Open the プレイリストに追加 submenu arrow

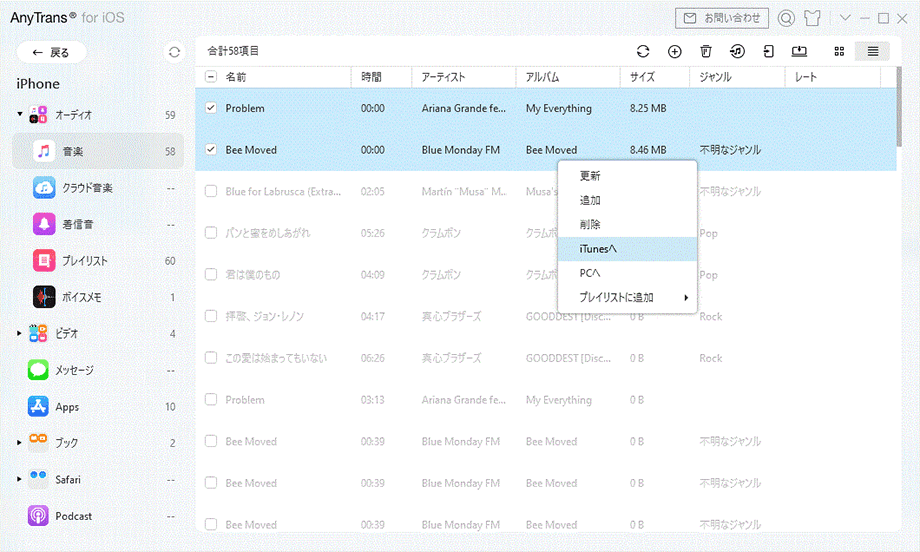coord(686,297)
